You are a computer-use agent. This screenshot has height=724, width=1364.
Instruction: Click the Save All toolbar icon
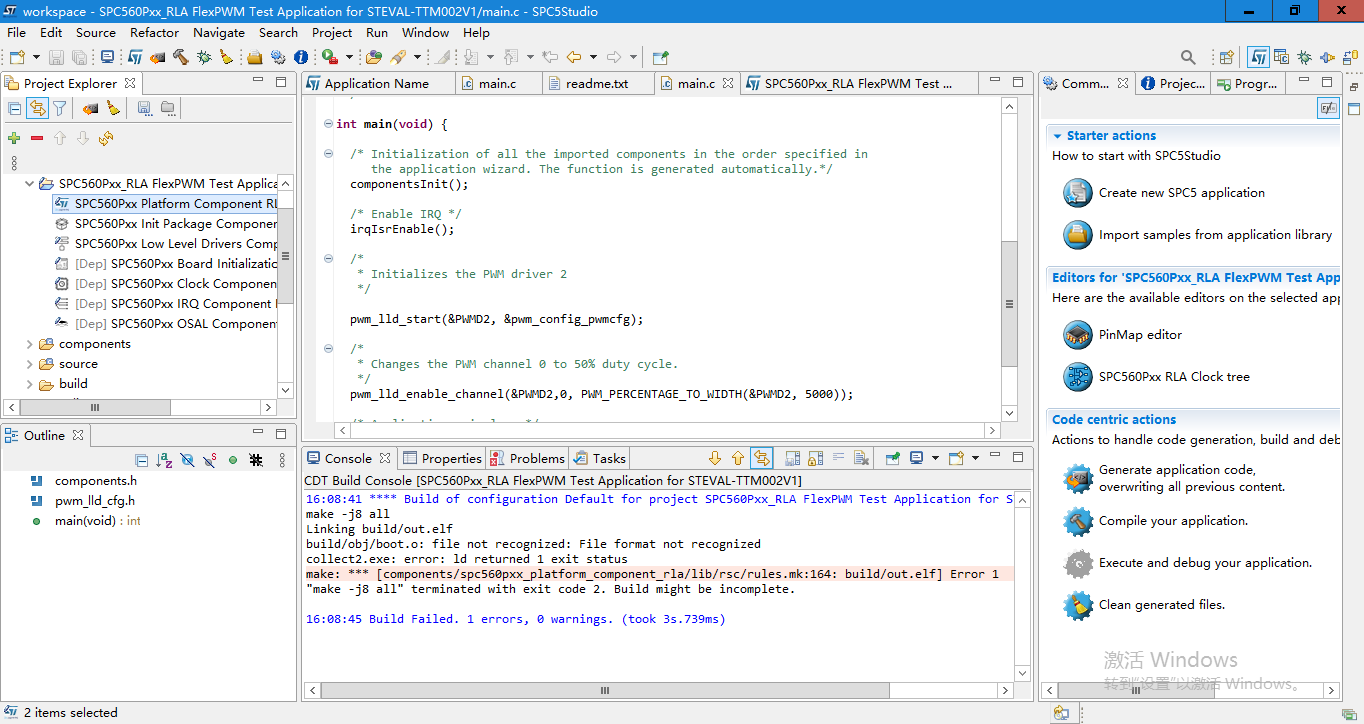click(x=78, y=57)
